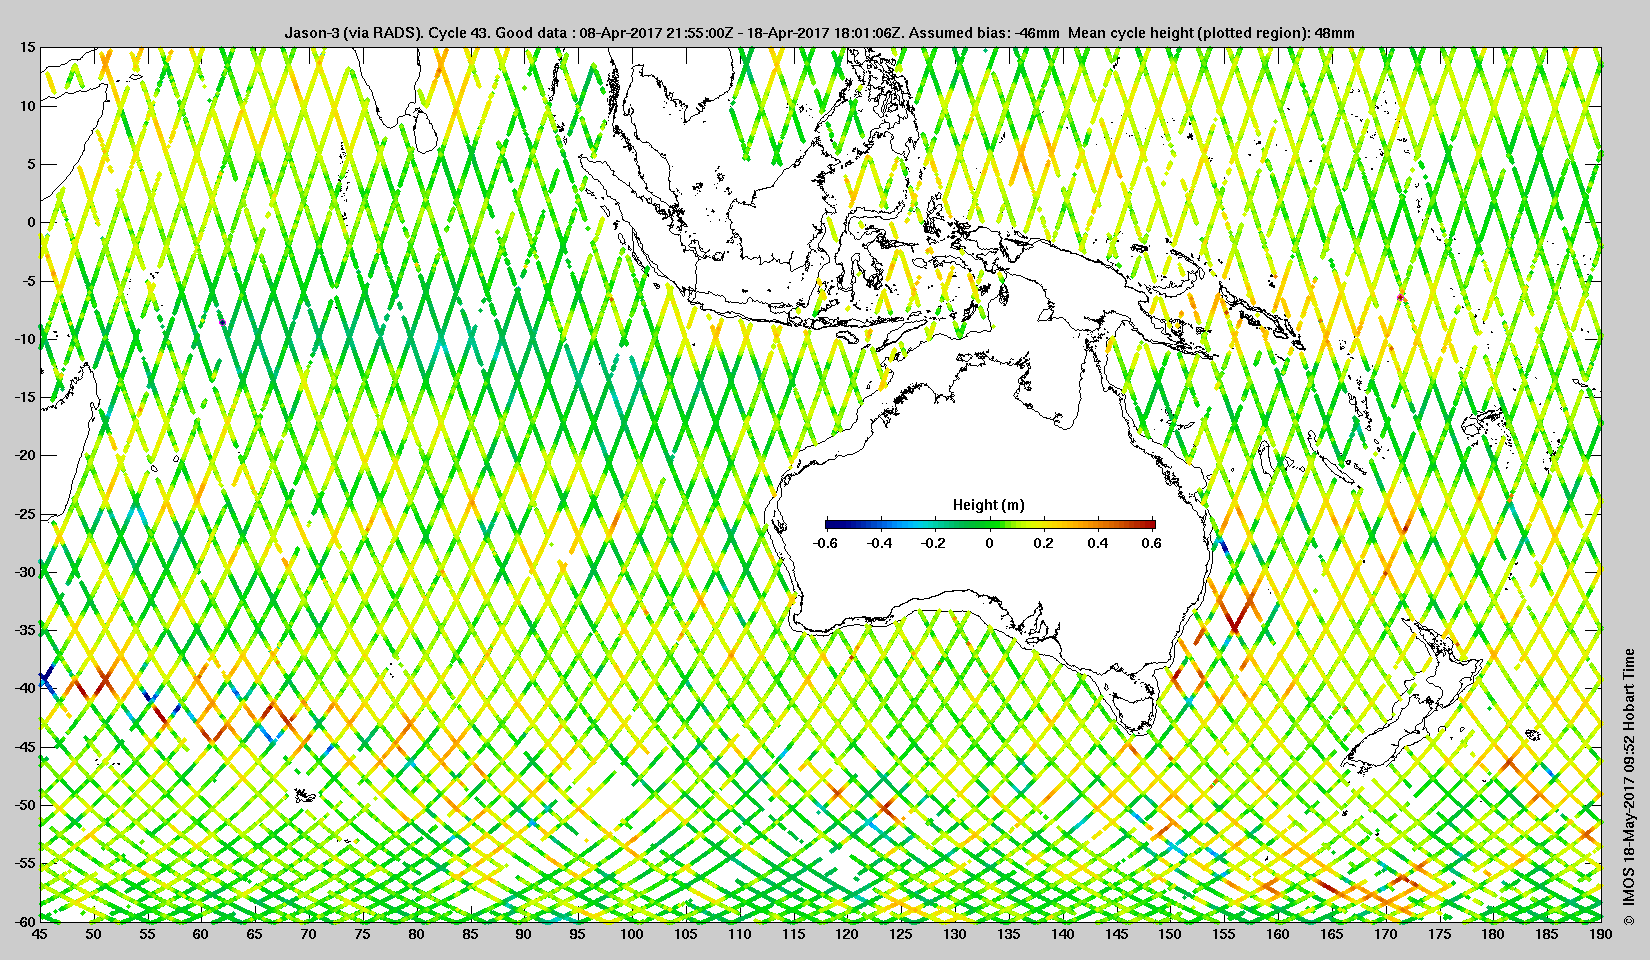The image size is (1650, 960).
Task: Click latitude tick label -45 on the left axis
Action: (x=24, y=747)
